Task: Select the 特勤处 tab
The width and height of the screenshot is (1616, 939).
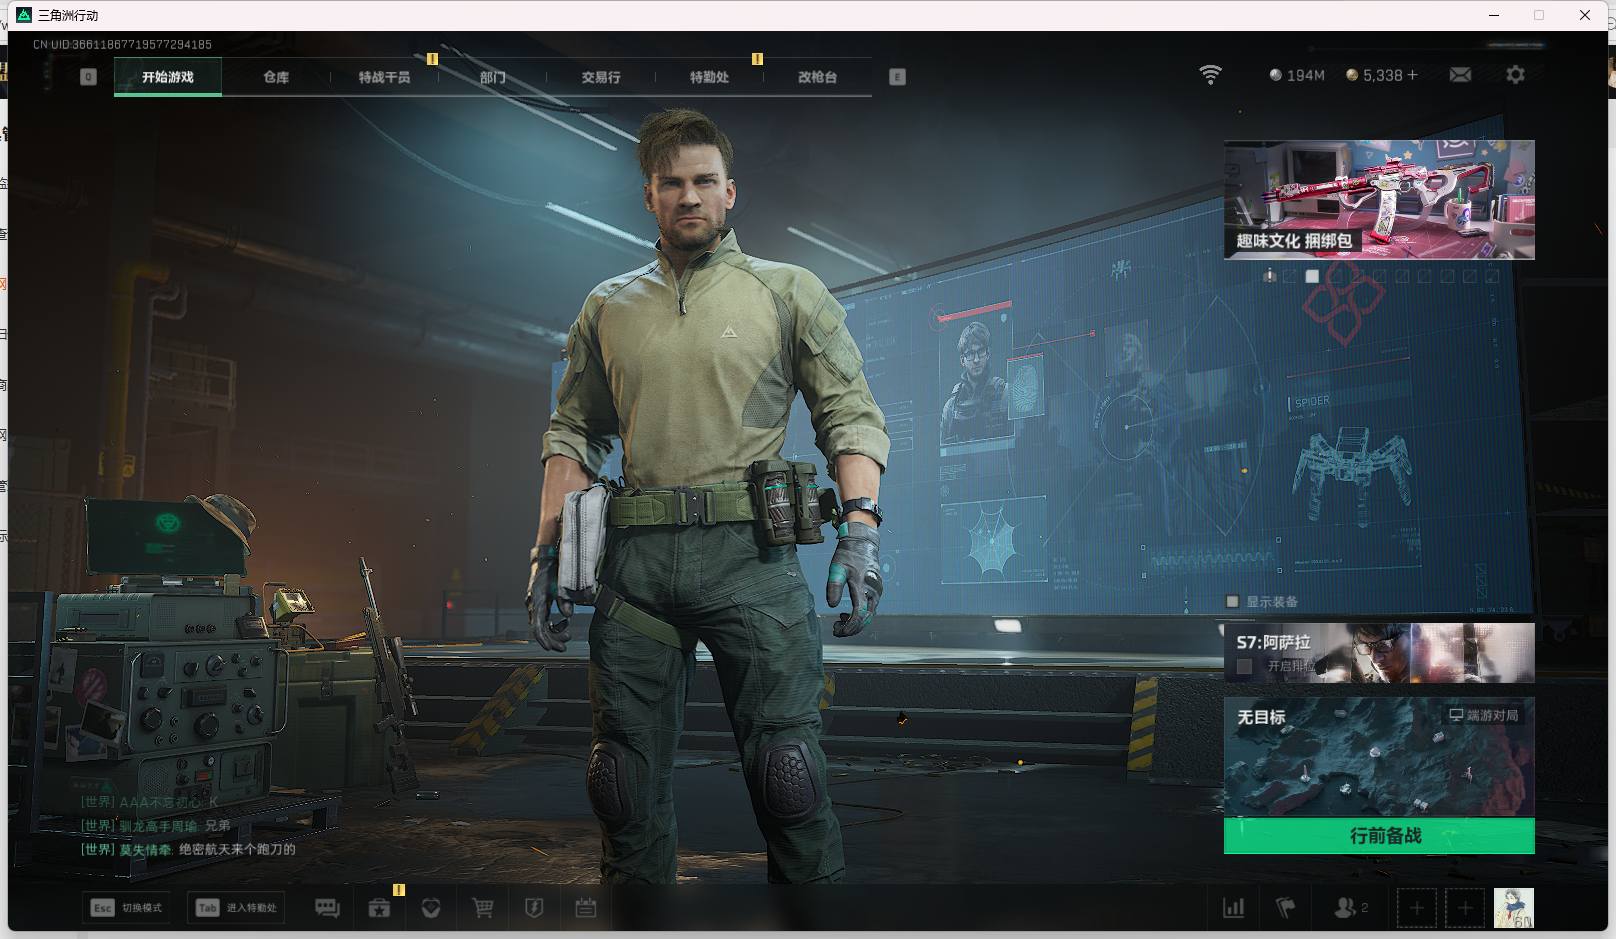Action: click(x=709, y=77)
